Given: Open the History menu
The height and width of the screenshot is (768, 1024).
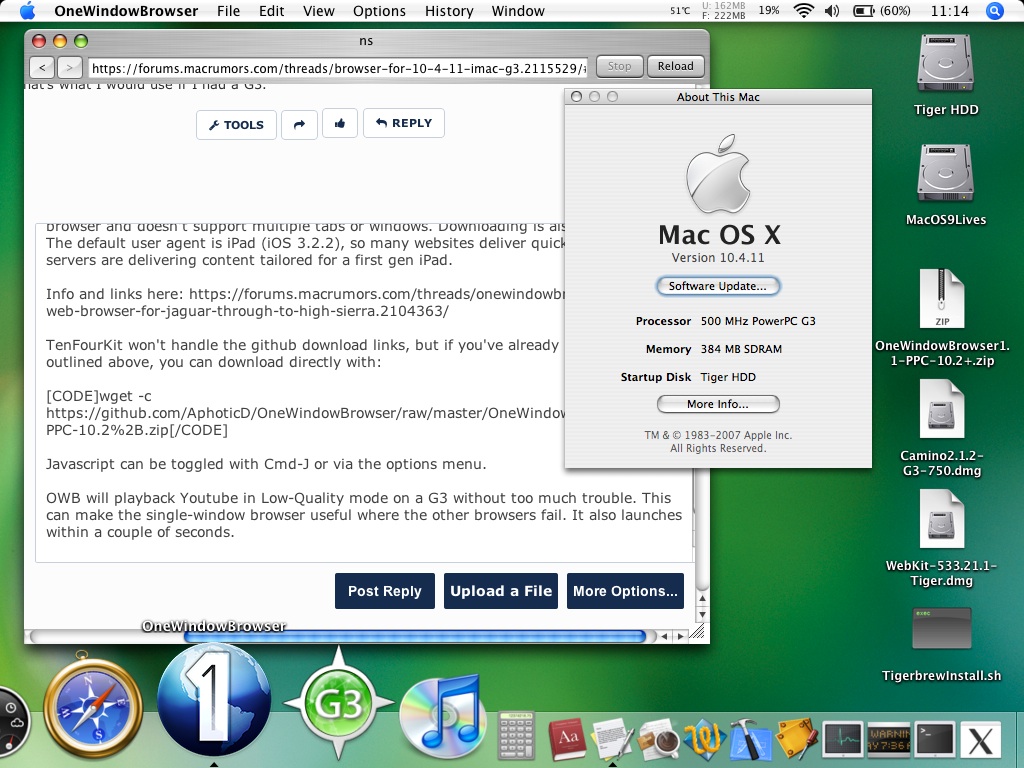Looking at the screenshot, I should click(x=449, y=11).
